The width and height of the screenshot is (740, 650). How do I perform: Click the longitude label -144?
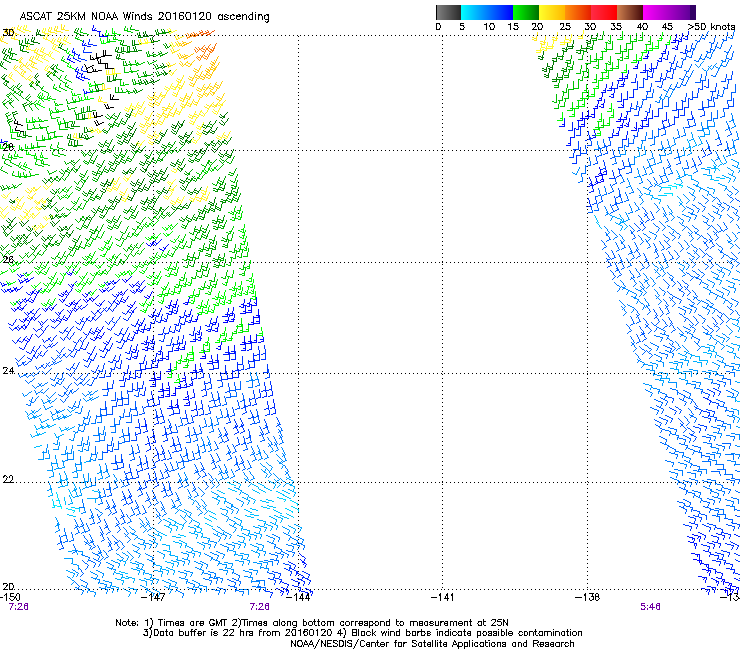pyautogui.click(x=298, y=597)
